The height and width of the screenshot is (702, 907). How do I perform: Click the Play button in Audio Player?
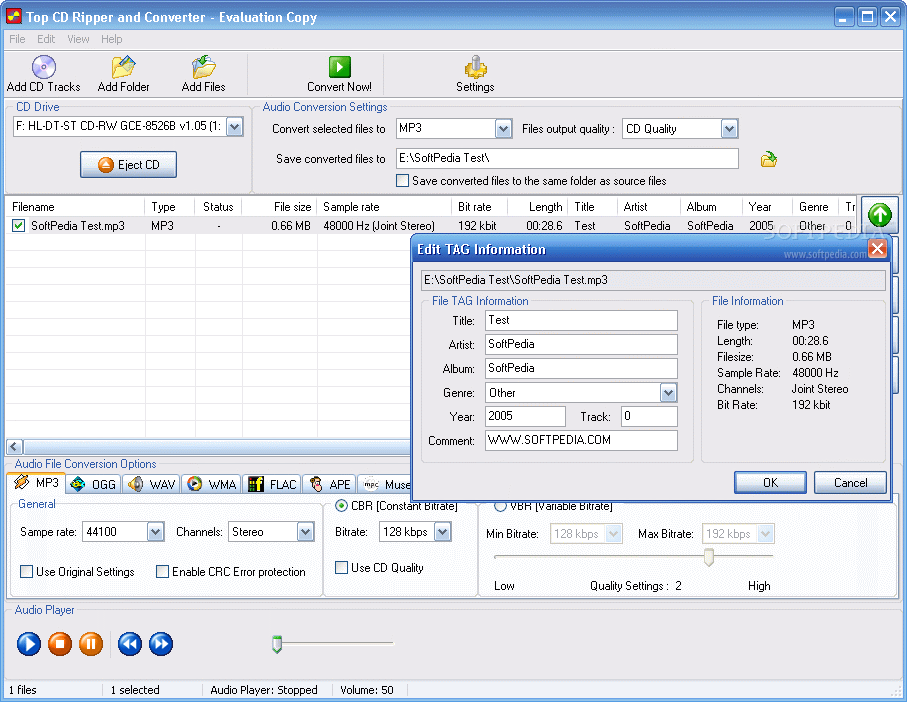click(x=29, y=644)
